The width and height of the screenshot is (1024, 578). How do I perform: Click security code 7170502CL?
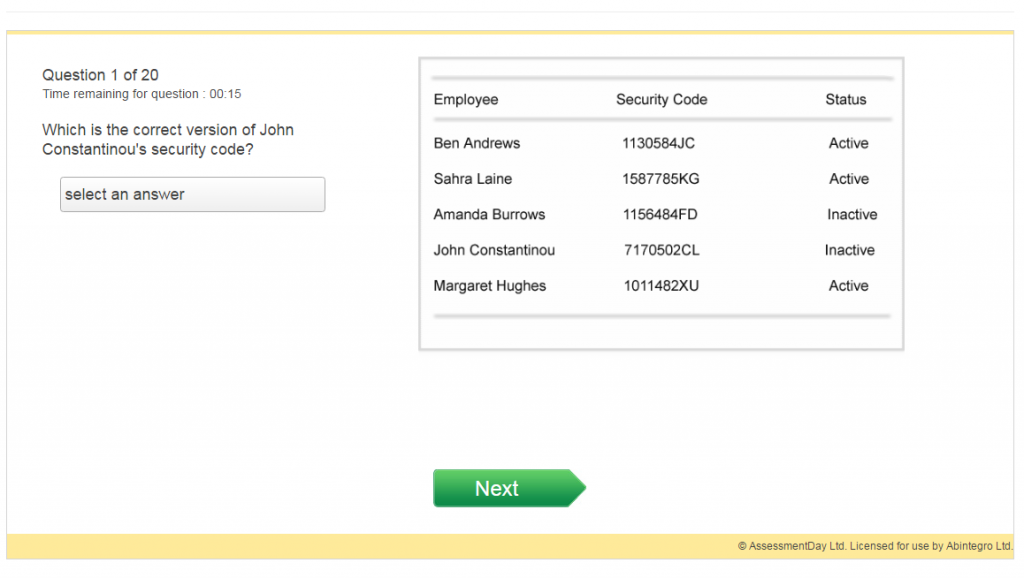click(662, 250)
